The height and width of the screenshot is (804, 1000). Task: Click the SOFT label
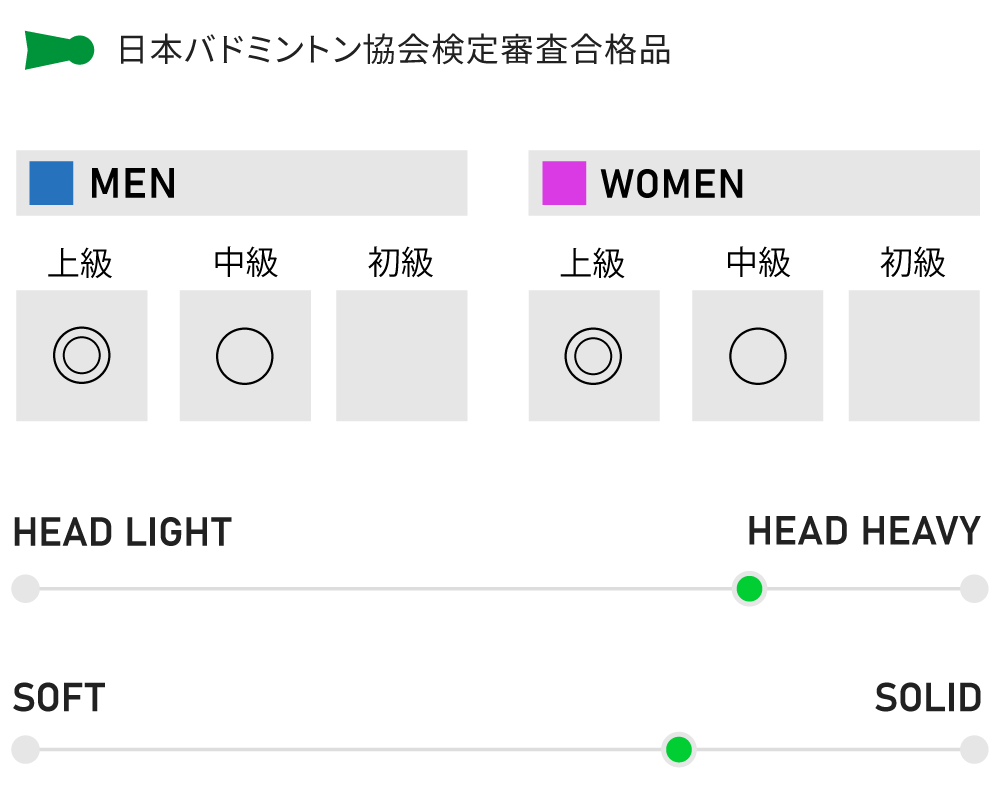pos(59,698)
